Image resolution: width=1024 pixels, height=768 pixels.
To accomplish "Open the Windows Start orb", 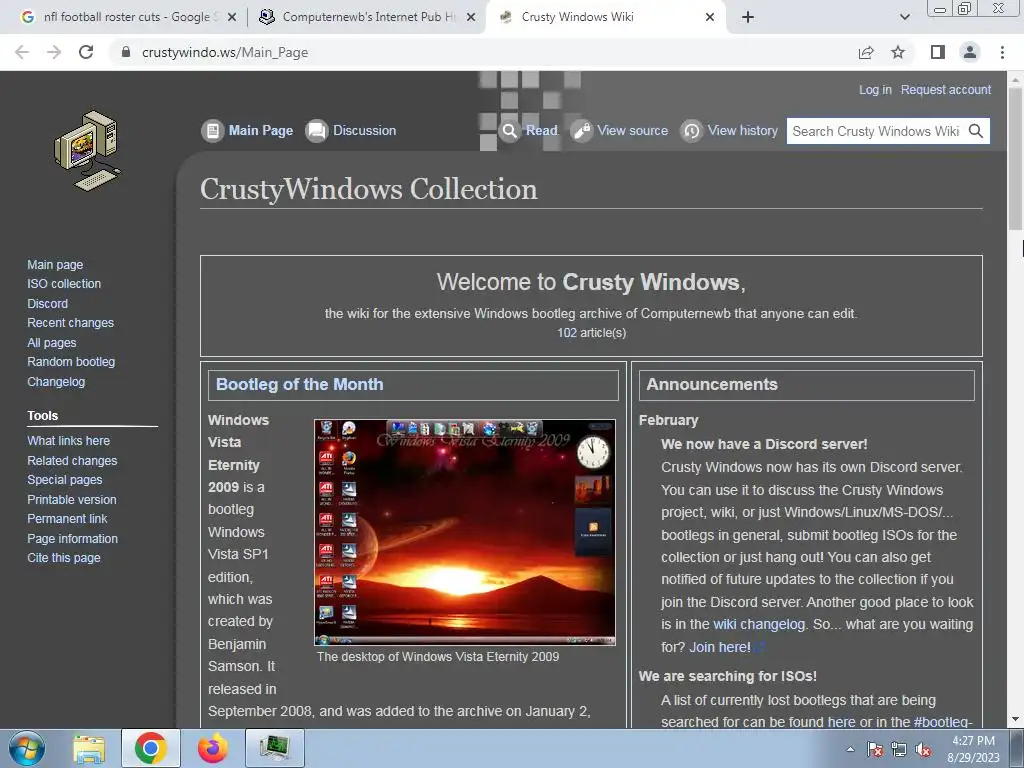I will click(27, 748).
